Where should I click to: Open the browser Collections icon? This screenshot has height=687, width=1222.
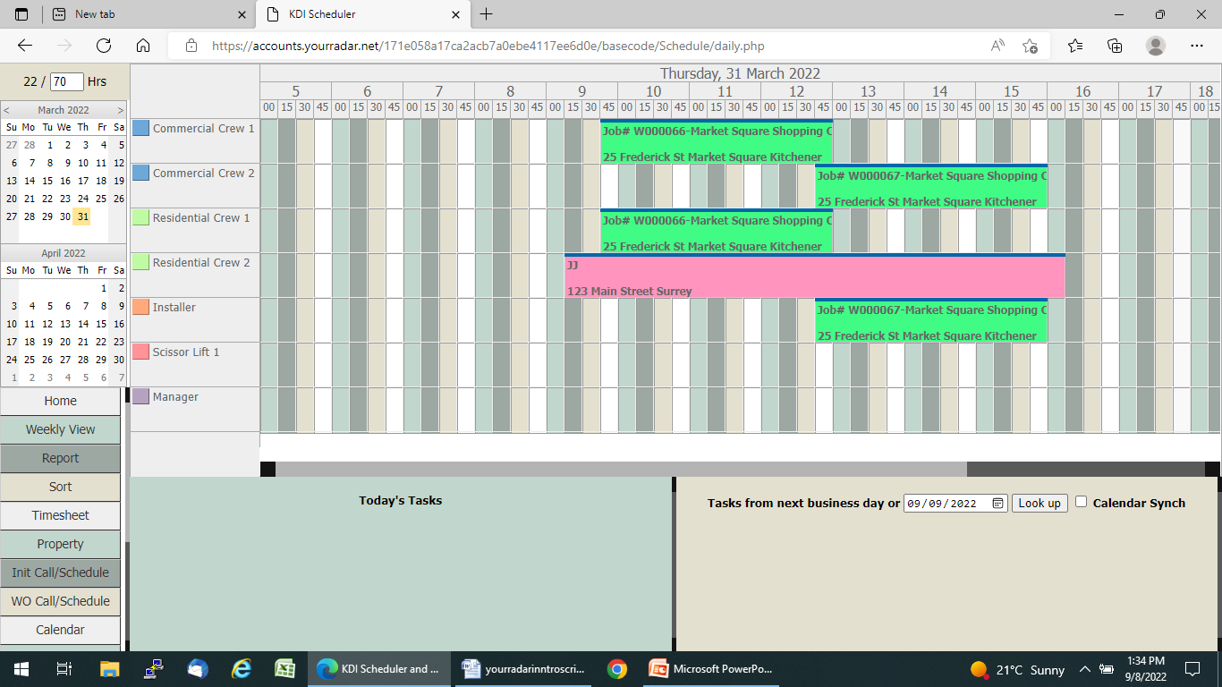click(x=1114, y=46)
